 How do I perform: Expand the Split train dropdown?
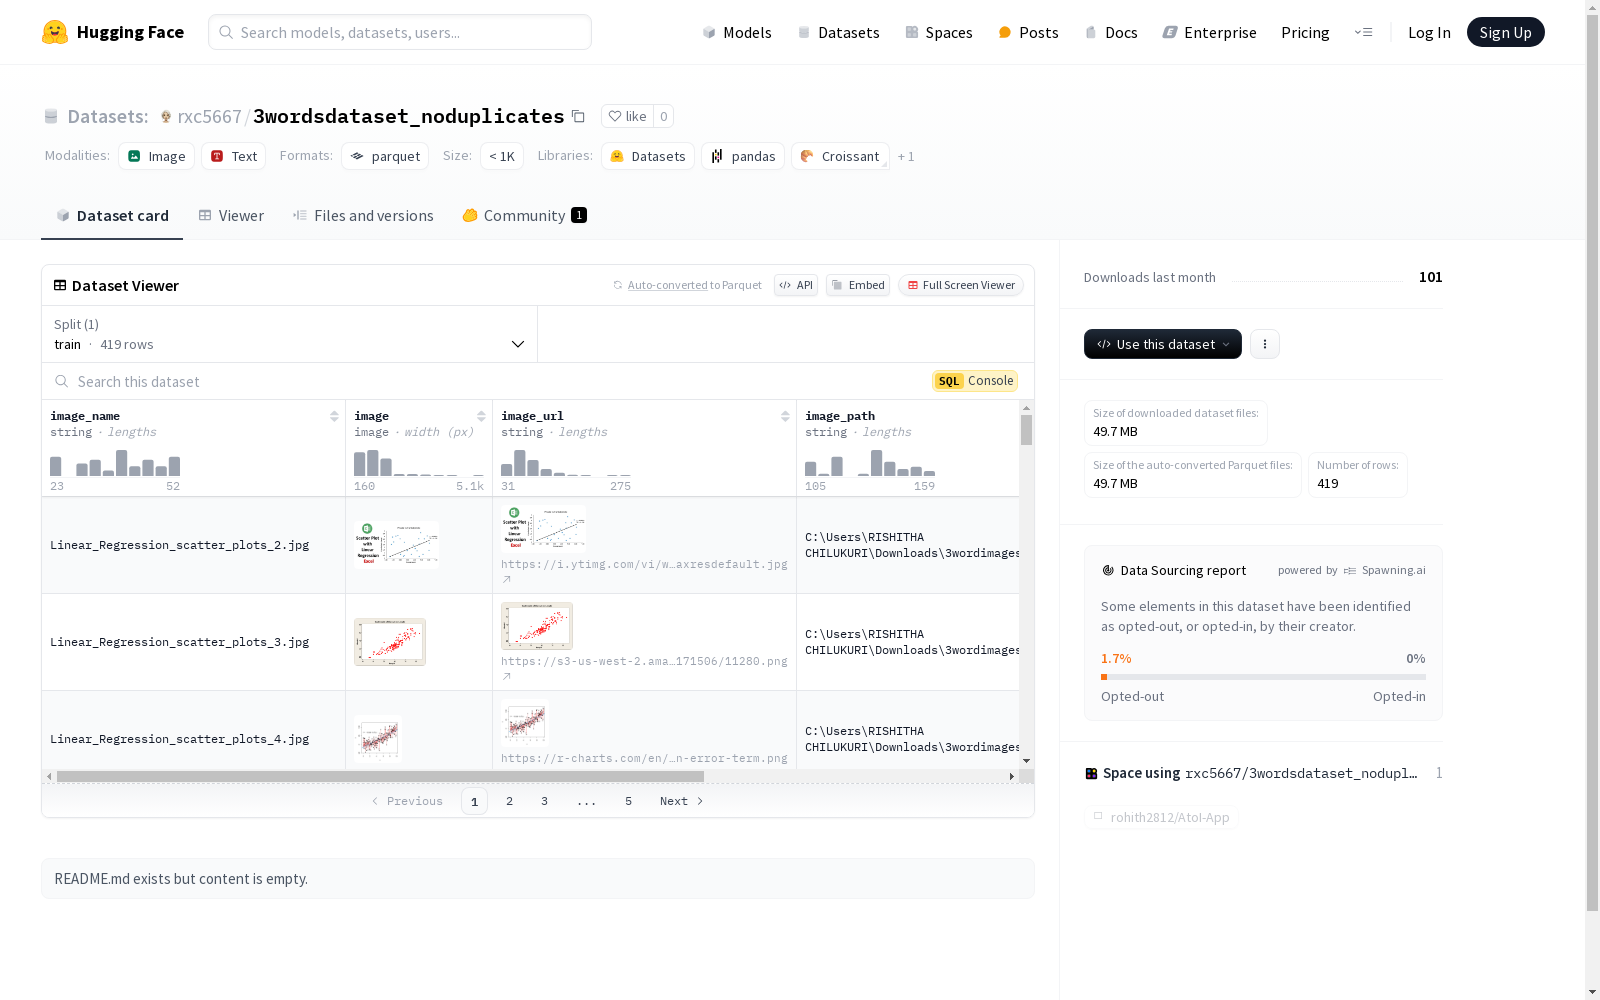click(x=290, y=334)
